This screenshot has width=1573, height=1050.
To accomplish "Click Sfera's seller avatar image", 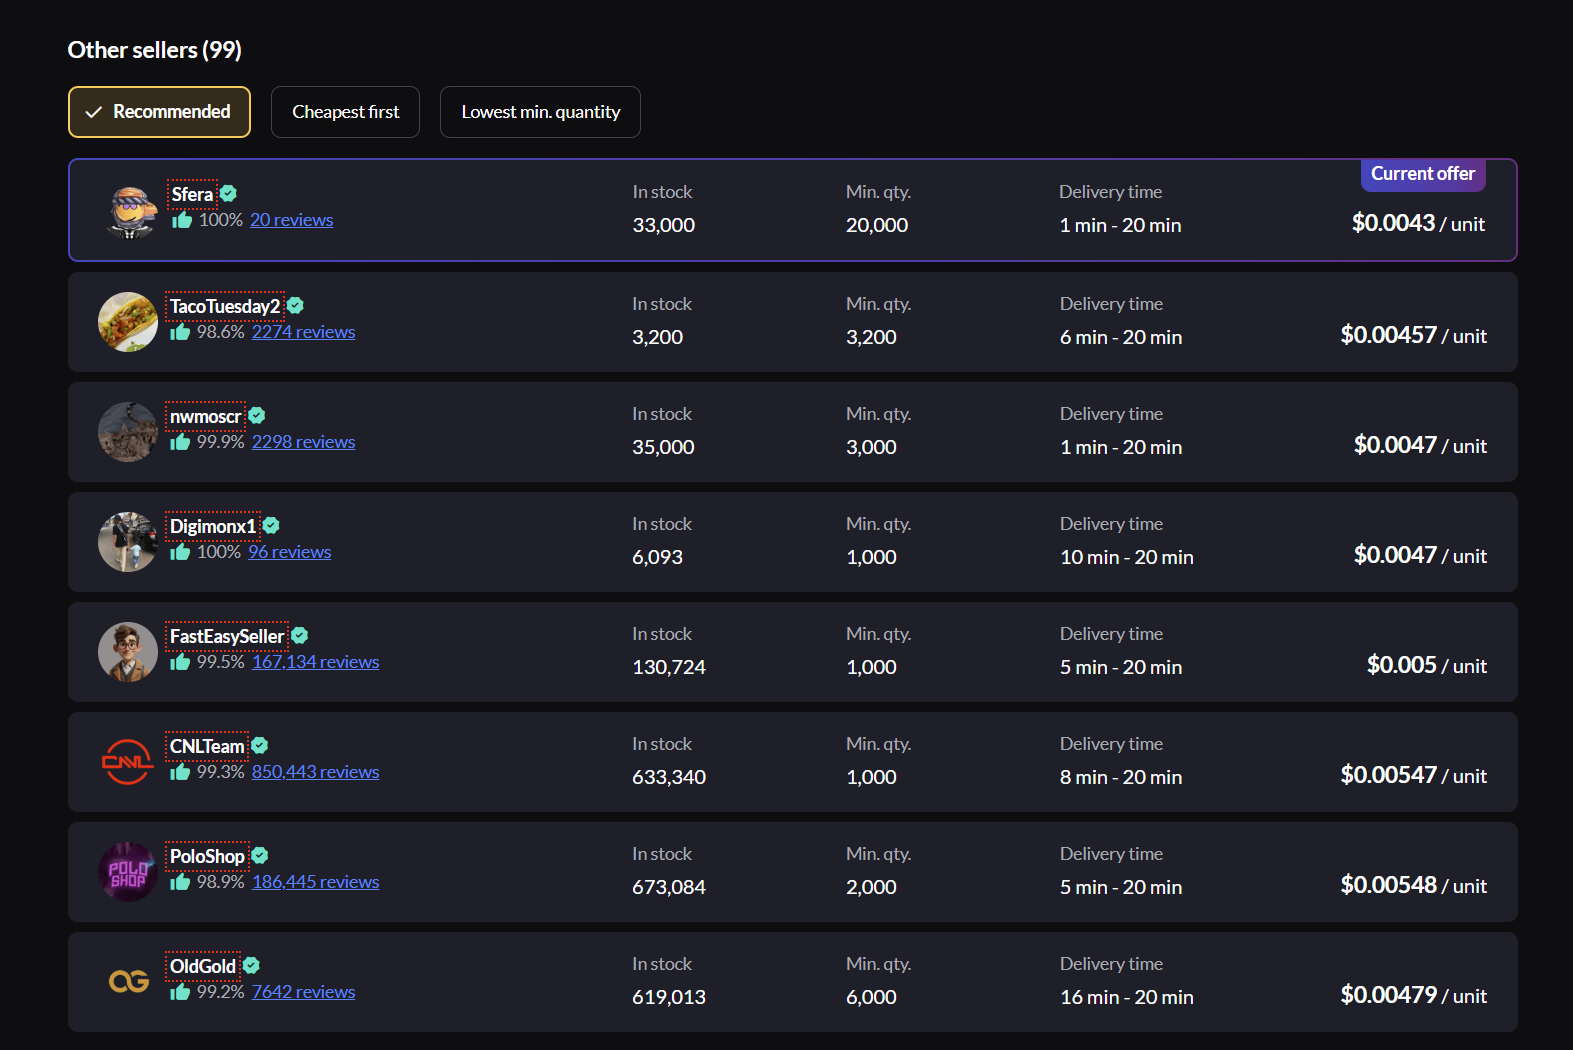I will pos(130,211).
